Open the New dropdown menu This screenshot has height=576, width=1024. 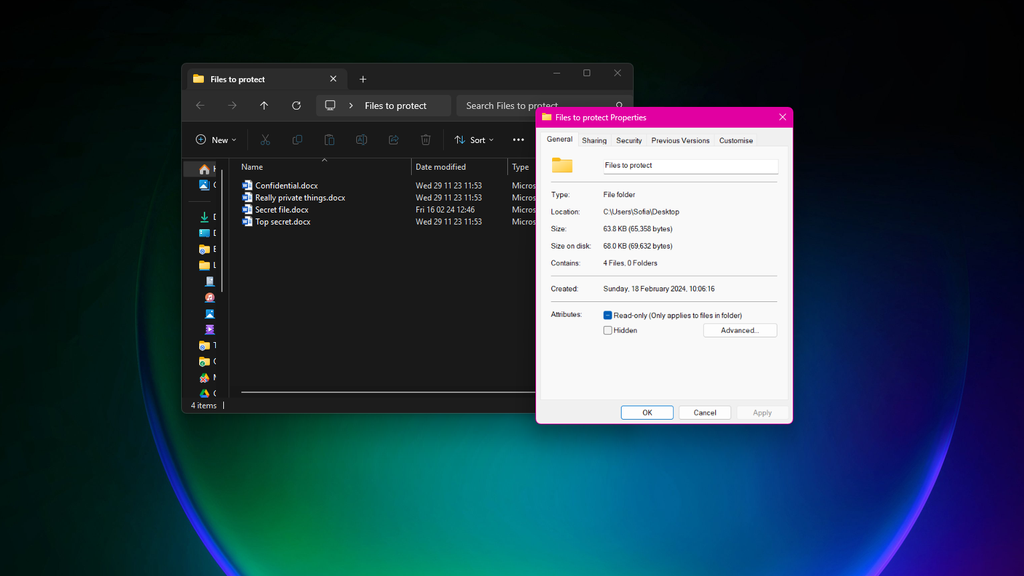215,139
